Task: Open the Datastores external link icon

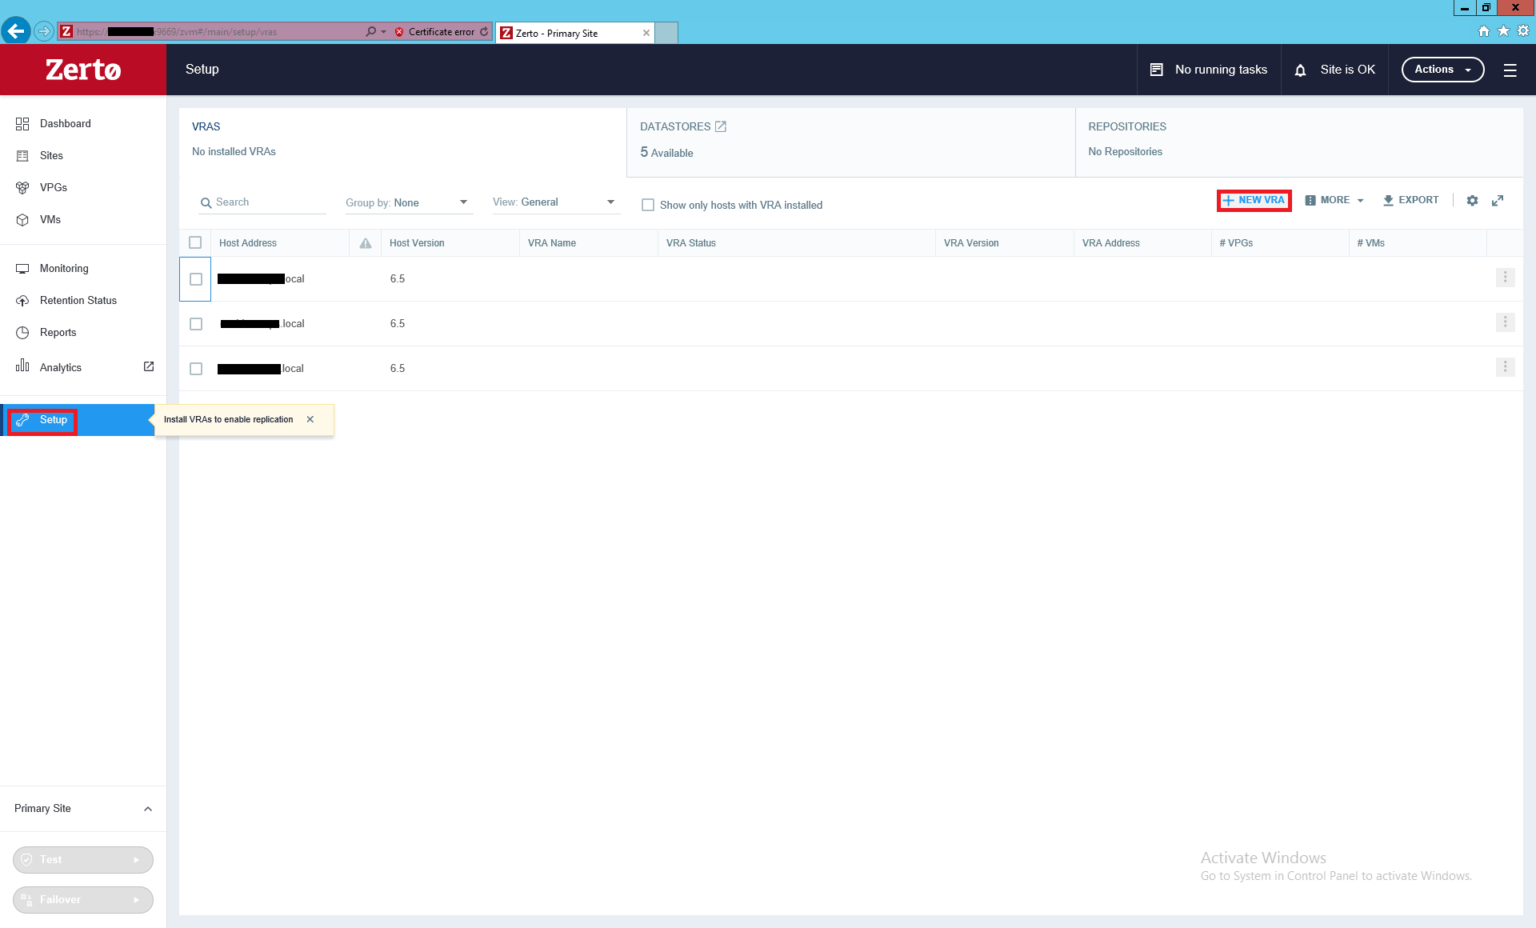Action: point(721,127)
